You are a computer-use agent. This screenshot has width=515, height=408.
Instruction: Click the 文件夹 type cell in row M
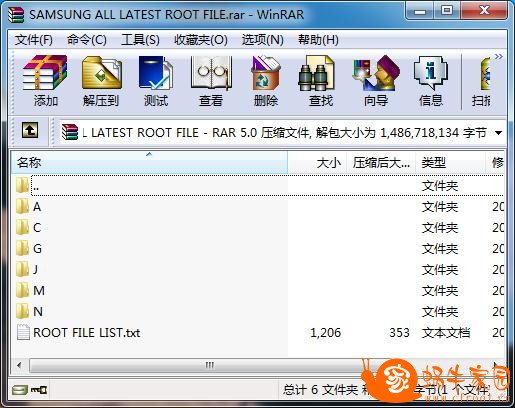(440, 290)
